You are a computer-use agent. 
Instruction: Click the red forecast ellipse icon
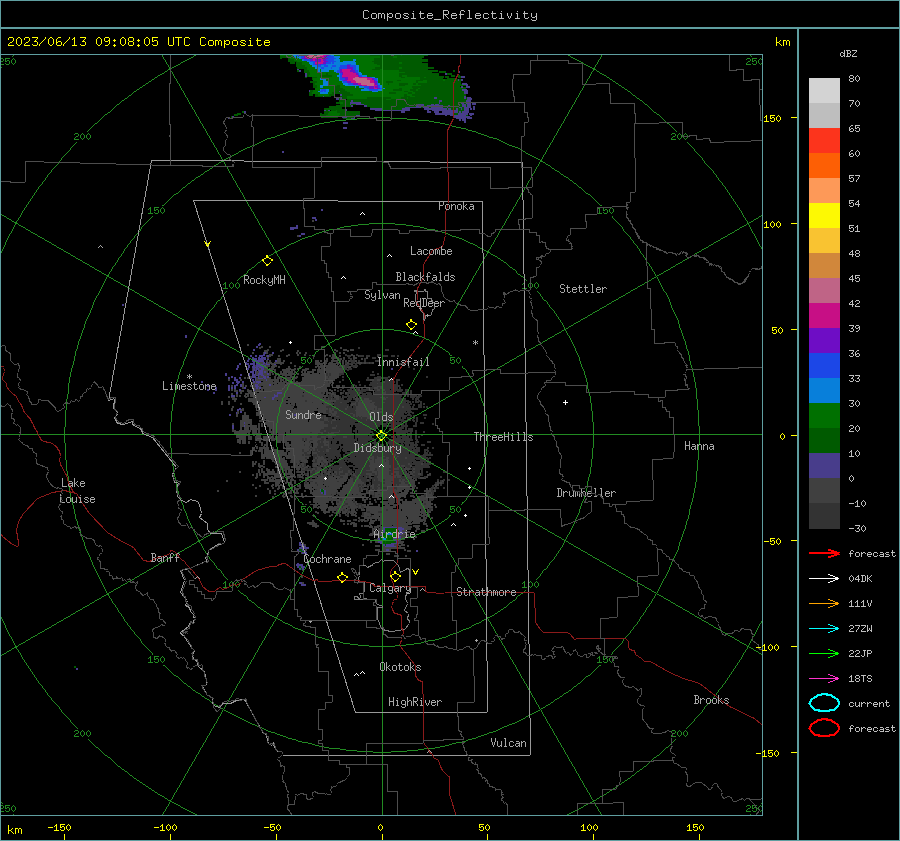coord(824,728)
